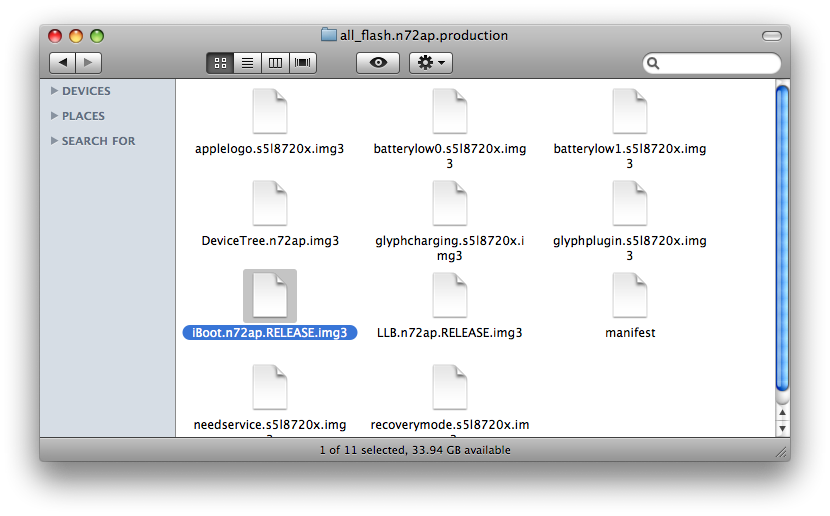Select the LLB.n72ap.RELEASE.img3 file icon

pyautogui.click(x=449, y=295)
